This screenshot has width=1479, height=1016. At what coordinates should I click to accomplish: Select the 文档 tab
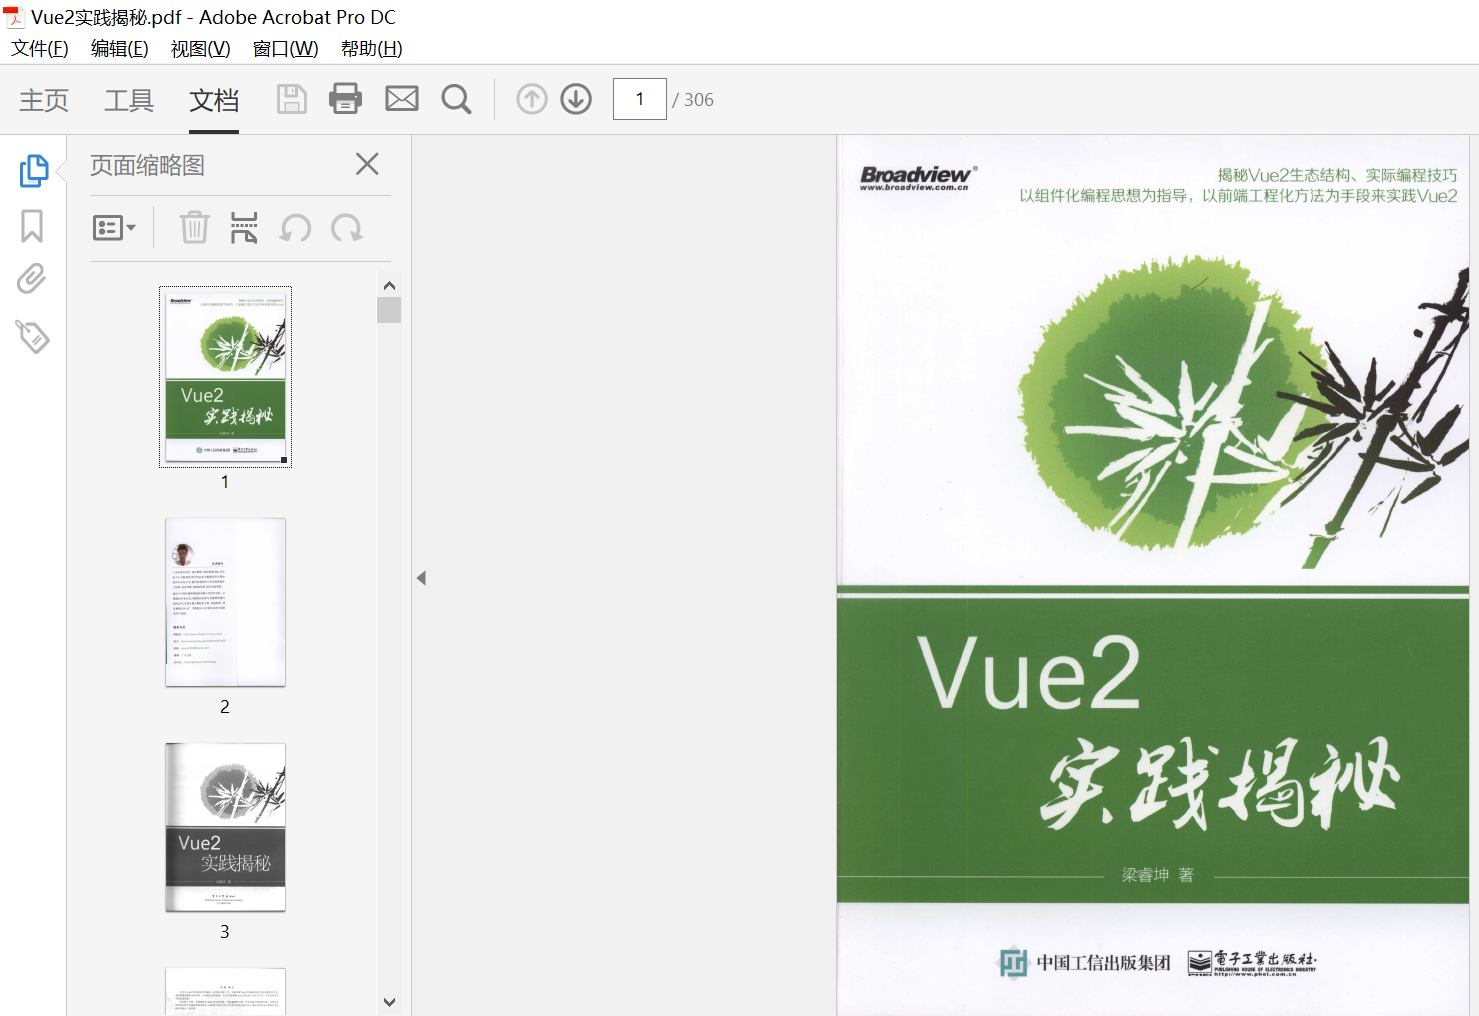click(x=214, y=100)
